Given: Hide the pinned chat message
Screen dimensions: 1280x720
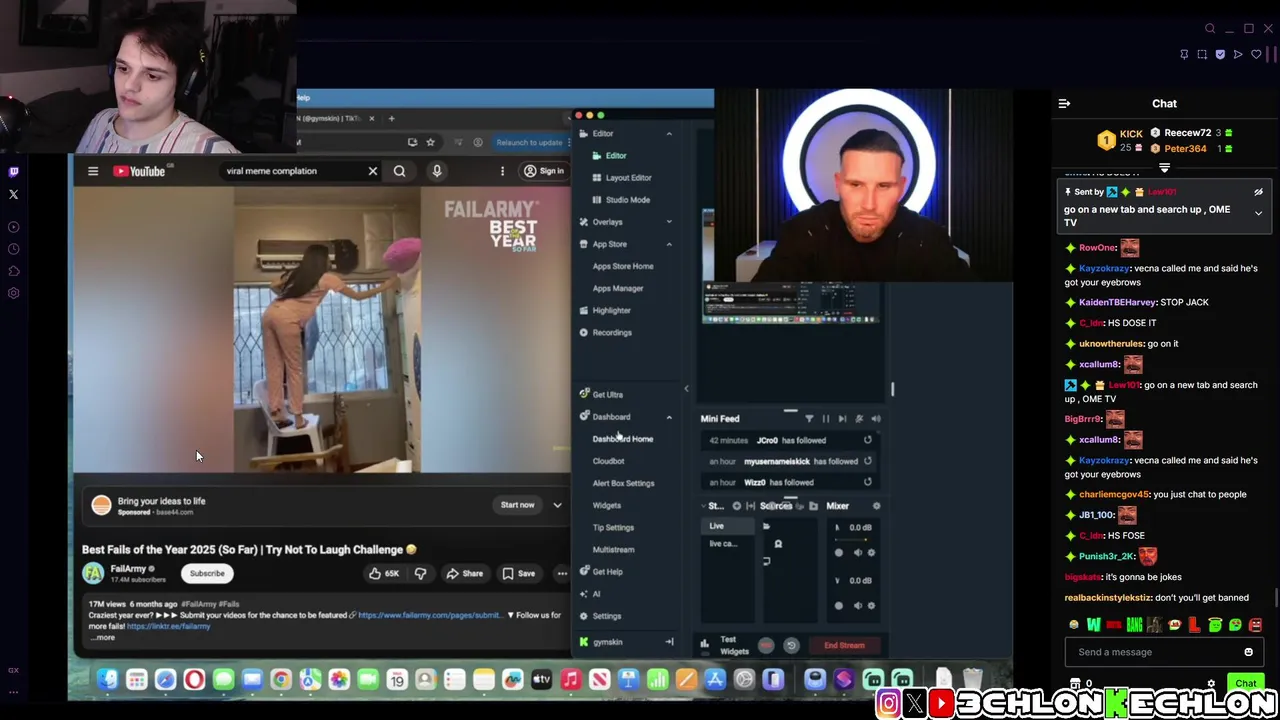Looking at the screenshot, I should click(1258, 192).
